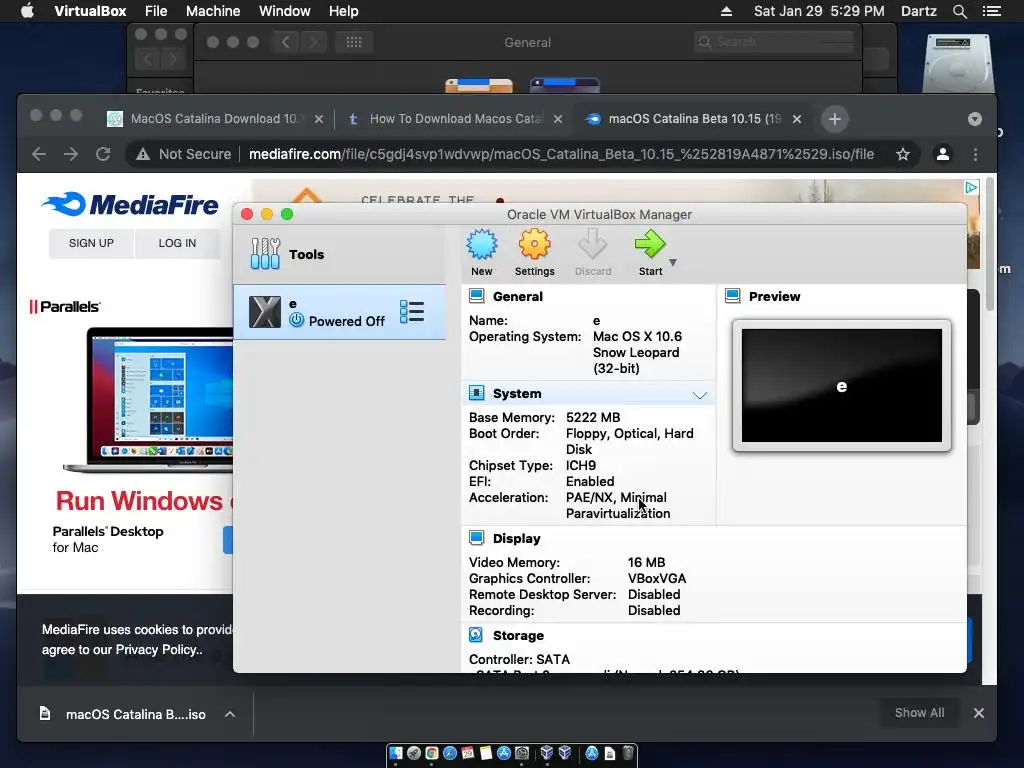Image resolution: width=1024 pixels, height=768 pixels.
Task: Click the Preview panel icon
Action: coord(733,296)
